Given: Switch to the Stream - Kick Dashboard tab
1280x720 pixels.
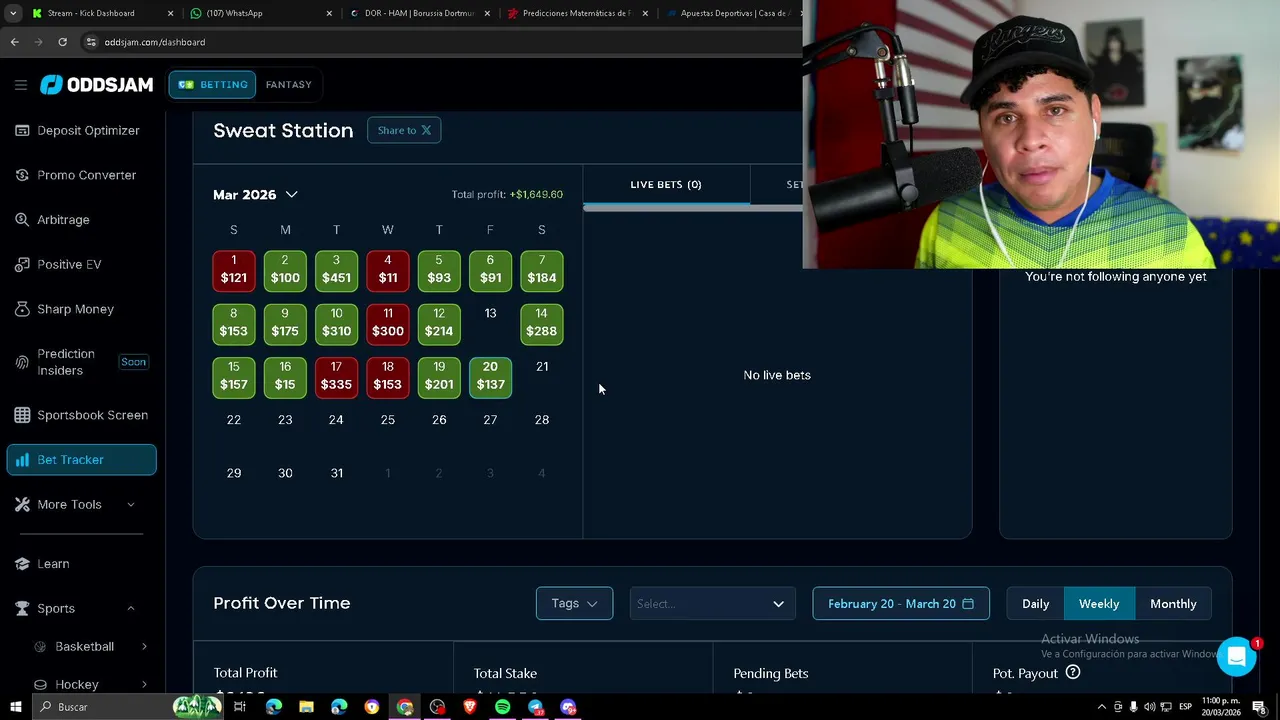Looking at the screenshot, I should (x=101, y=13).
